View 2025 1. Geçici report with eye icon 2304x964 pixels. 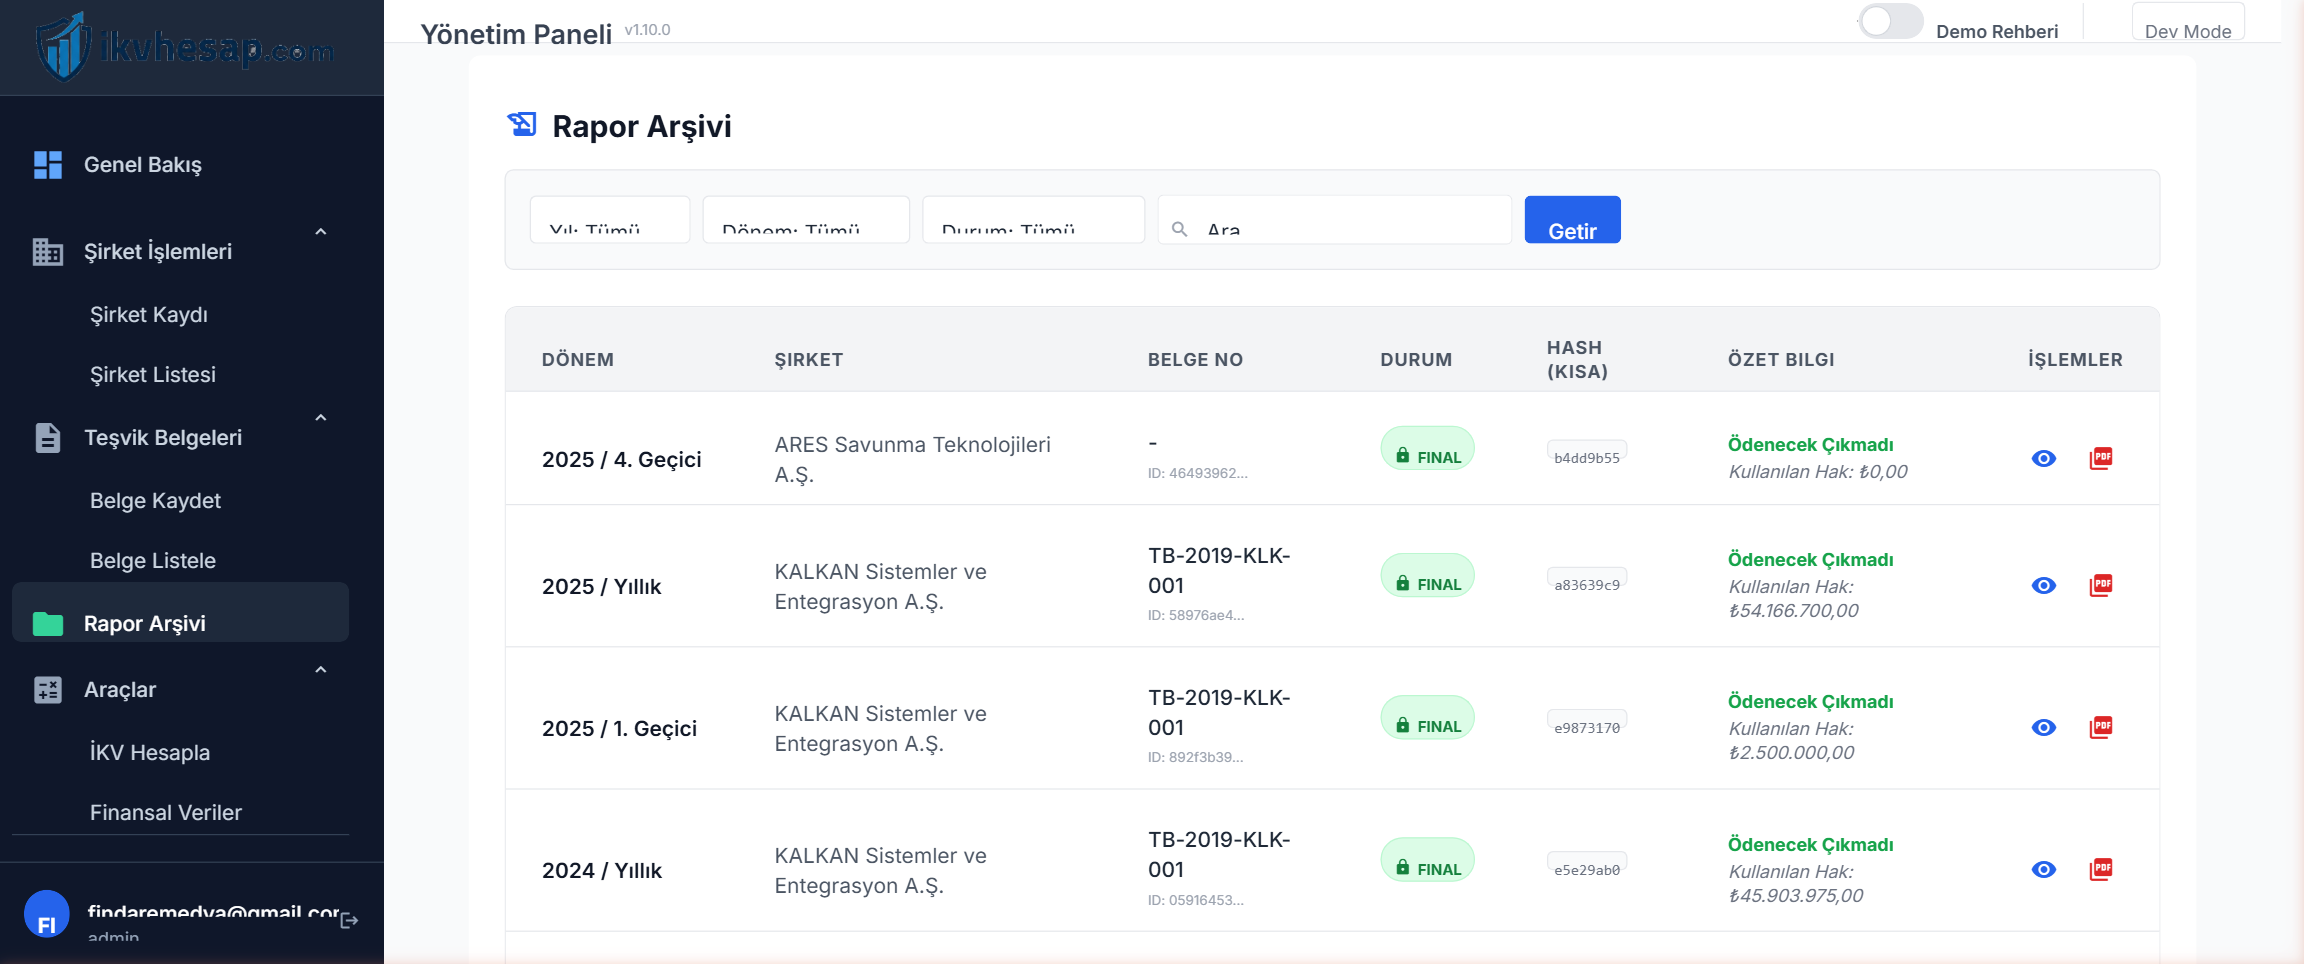(x=2044, y=727)
